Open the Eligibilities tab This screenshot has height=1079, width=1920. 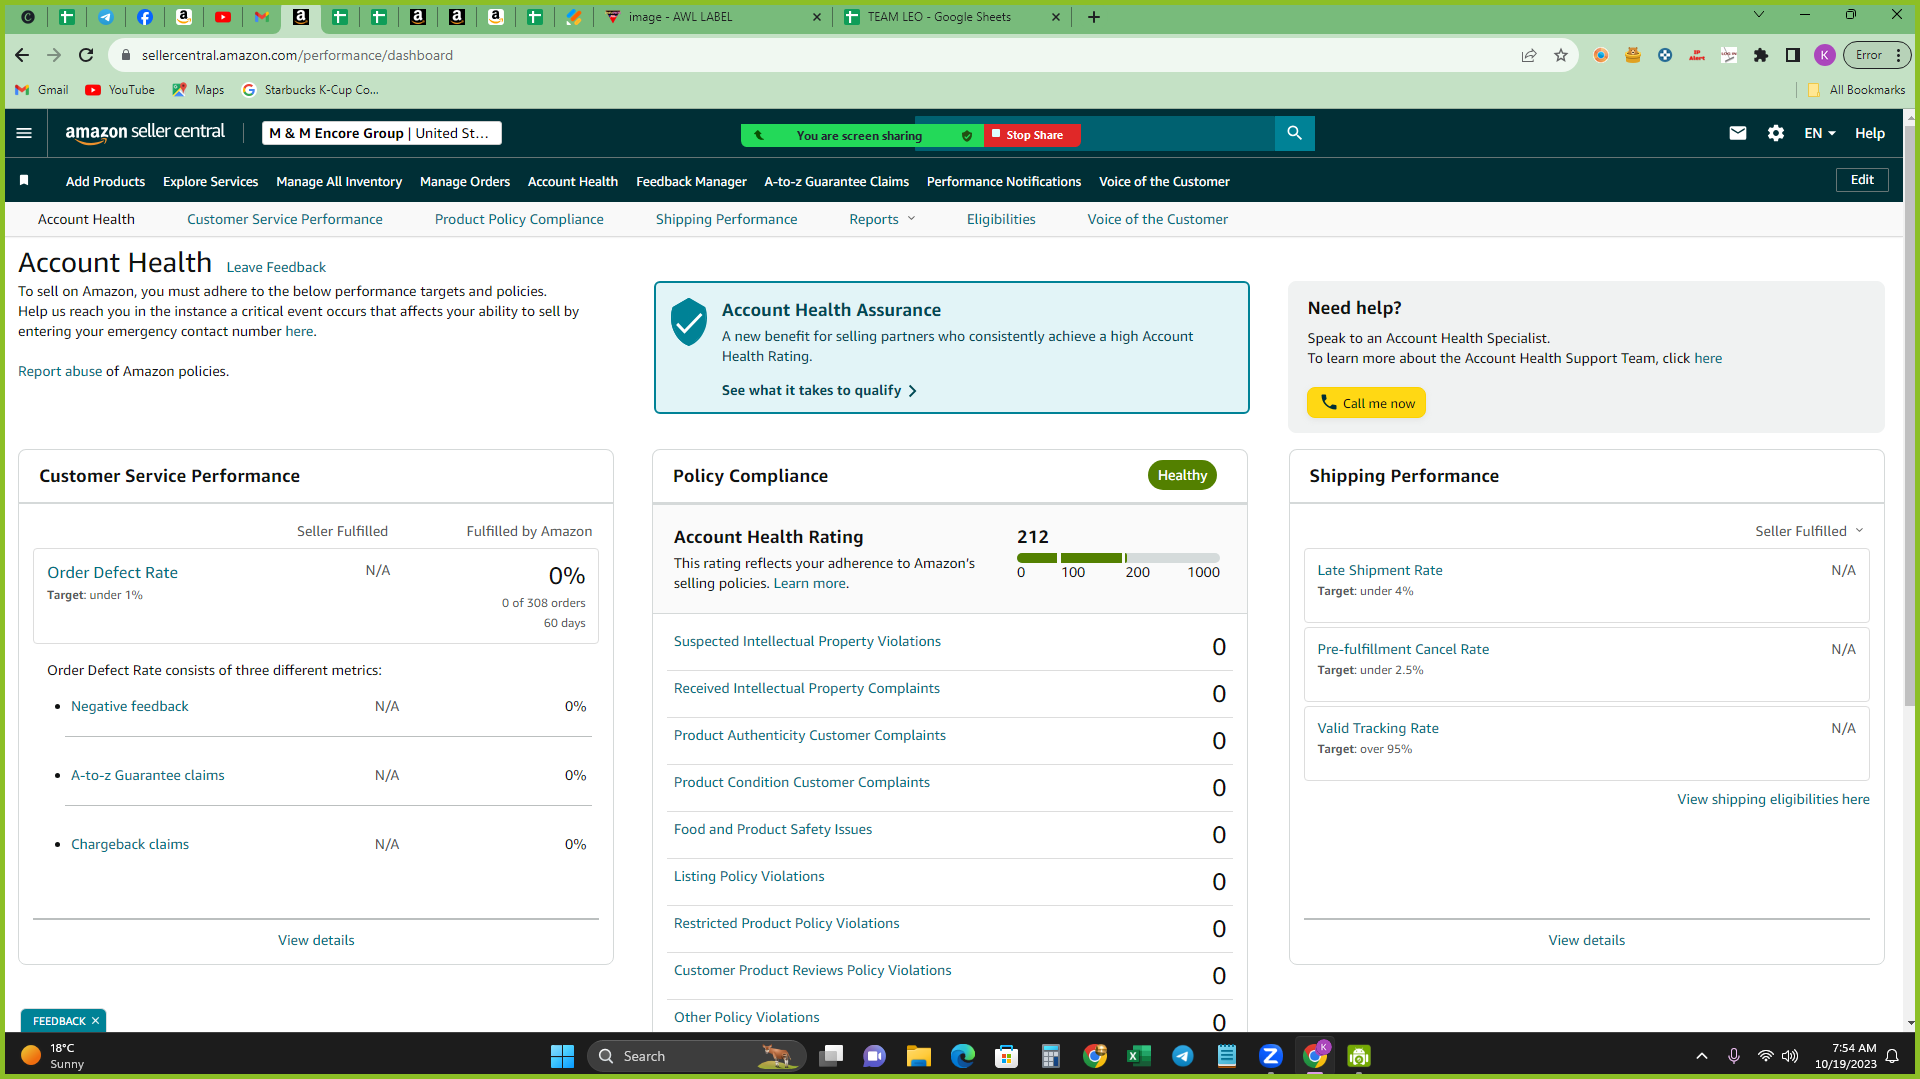pyautogui.click(x=1001, y=219)
